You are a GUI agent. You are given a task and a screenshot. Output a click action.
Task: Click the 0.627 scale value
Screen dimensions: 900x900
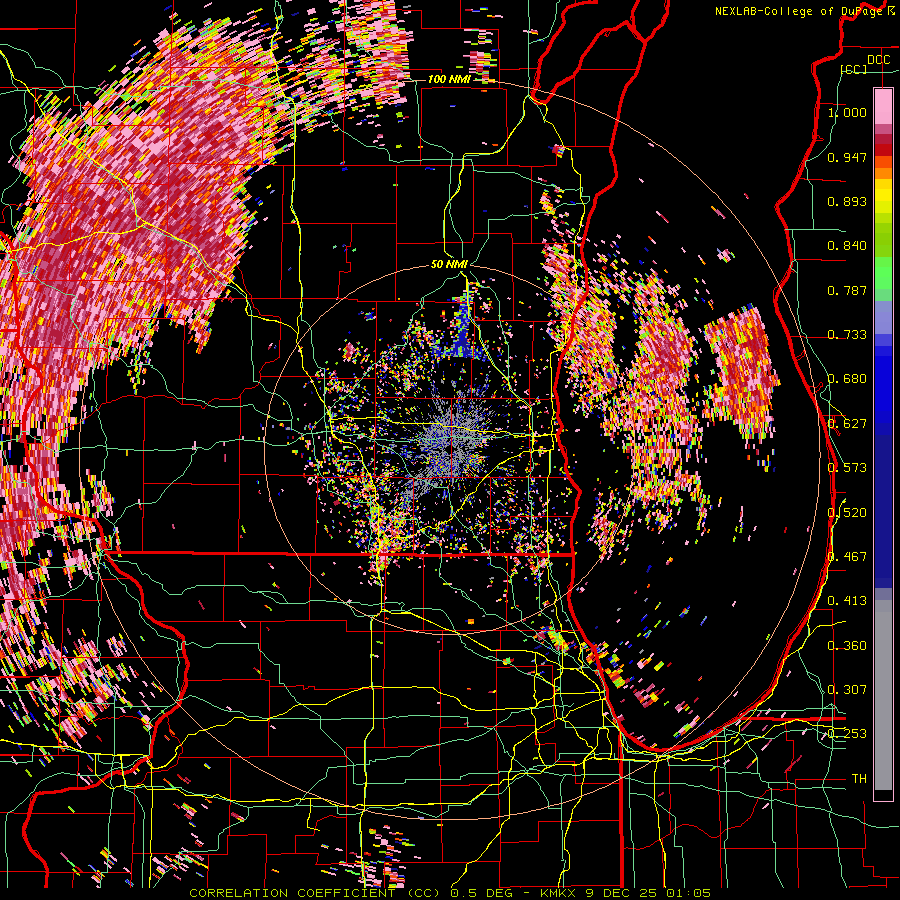847,423
